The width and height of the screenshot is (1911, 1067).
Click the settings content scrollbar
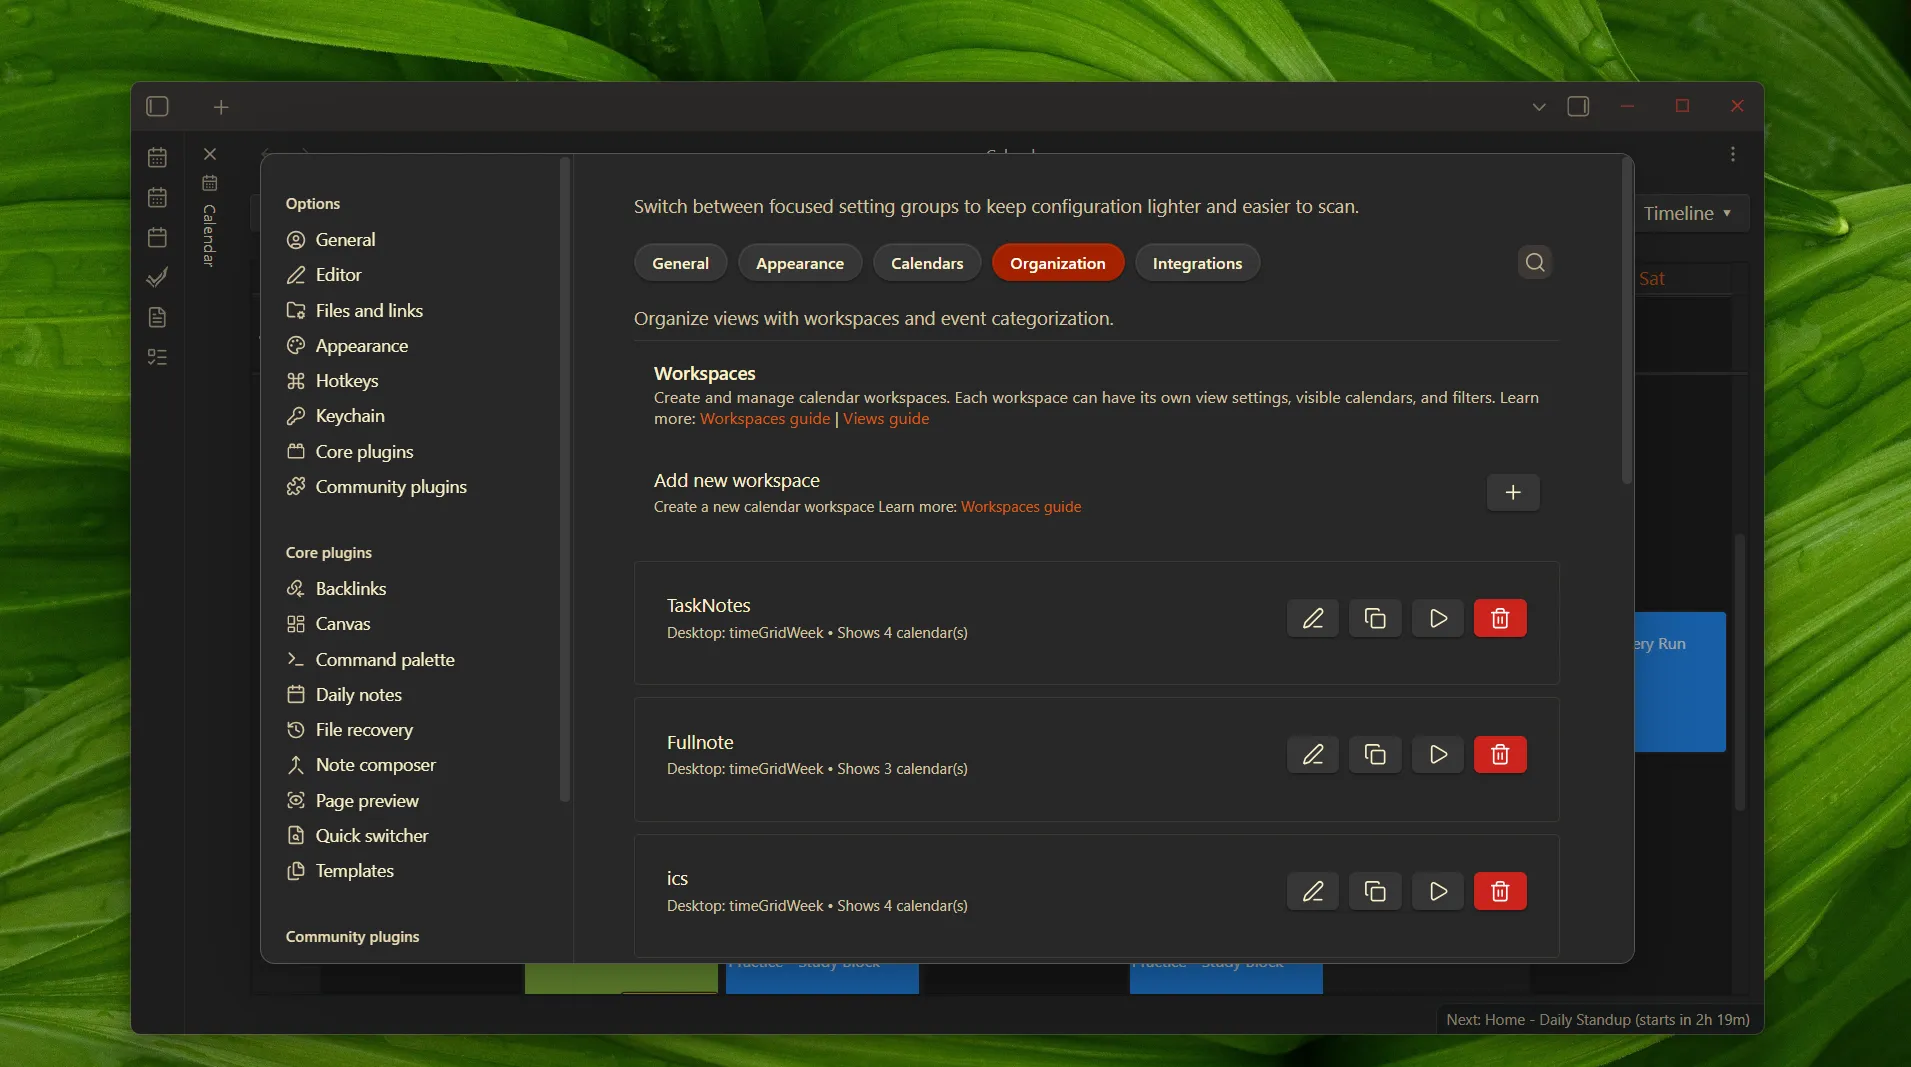(x=1627, y=320)
